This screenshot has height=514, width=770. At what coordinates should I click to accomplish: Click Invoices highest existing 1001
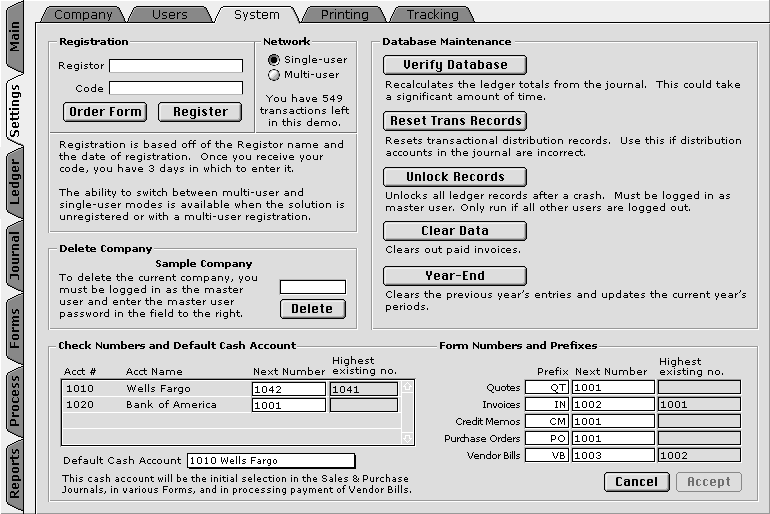[x=699, y=405]
